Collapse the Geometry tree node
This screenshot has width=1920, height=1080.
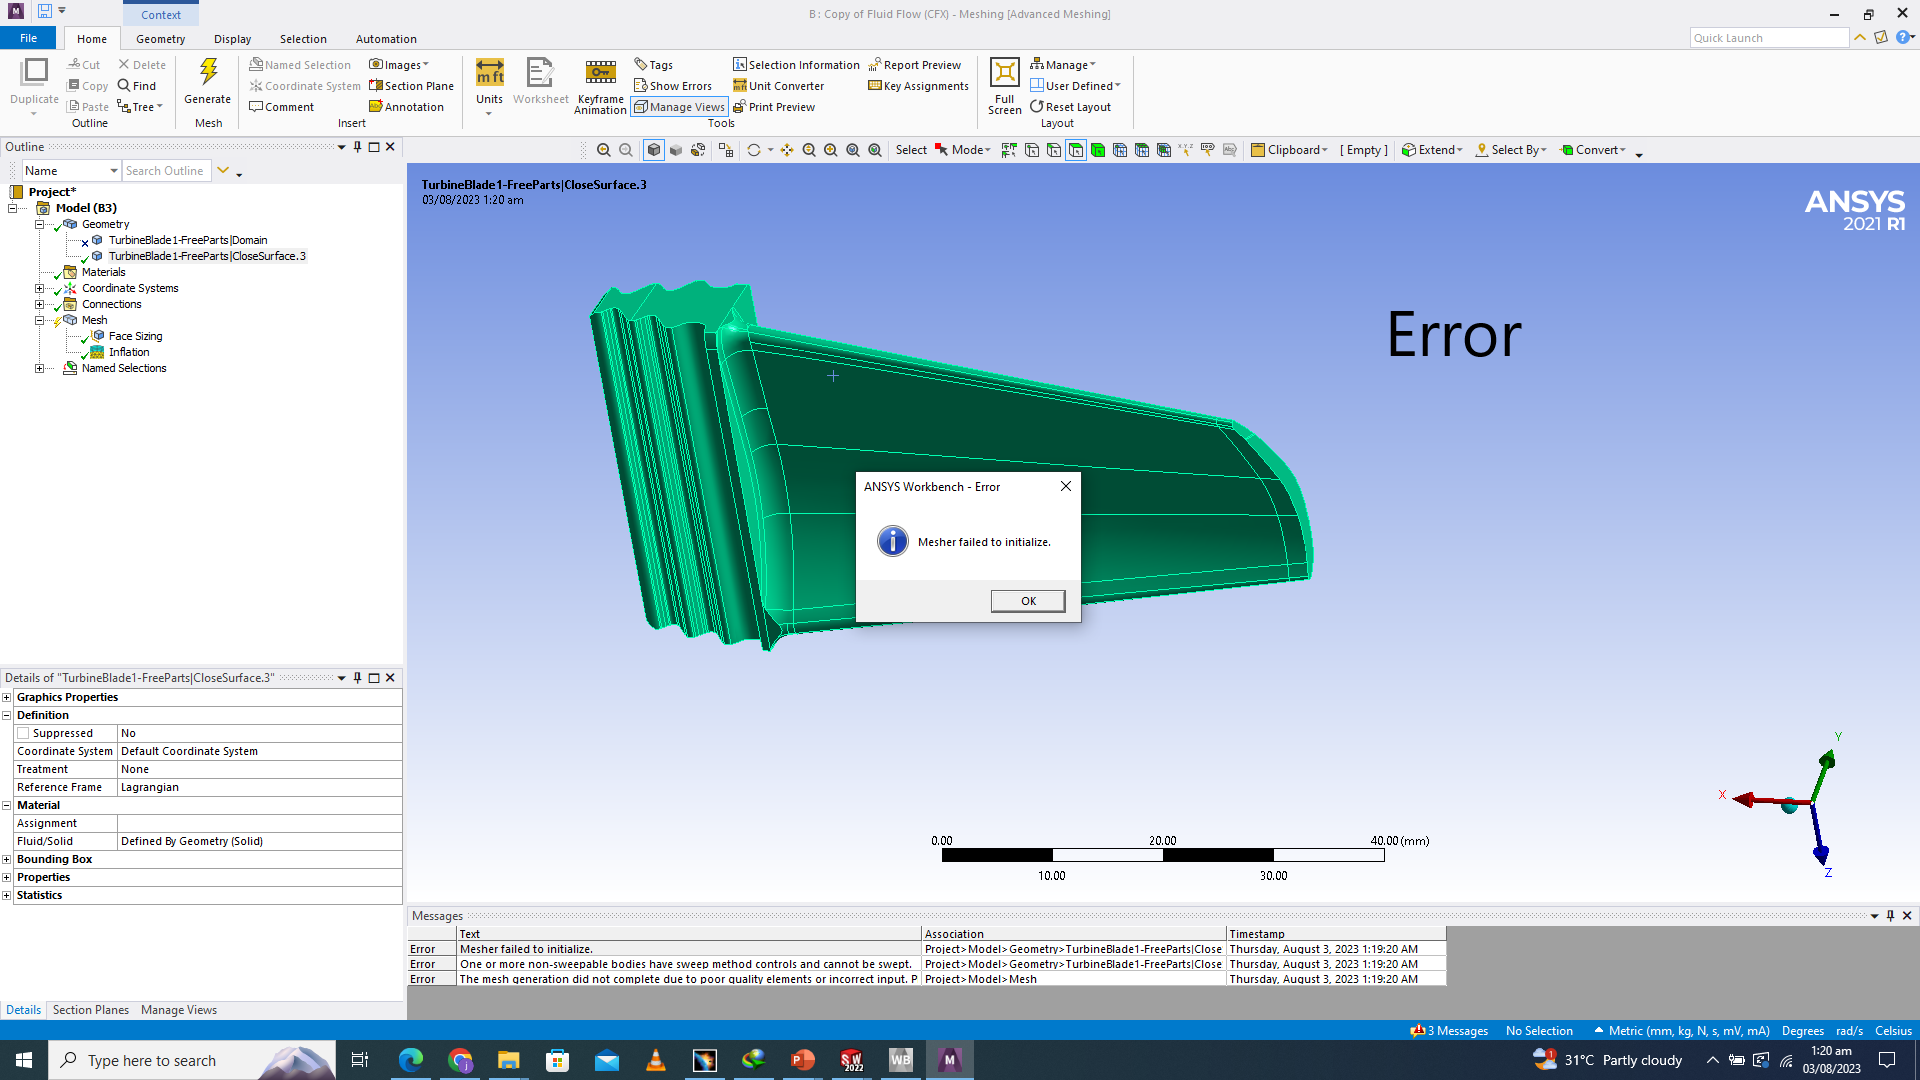pos(39,224)
